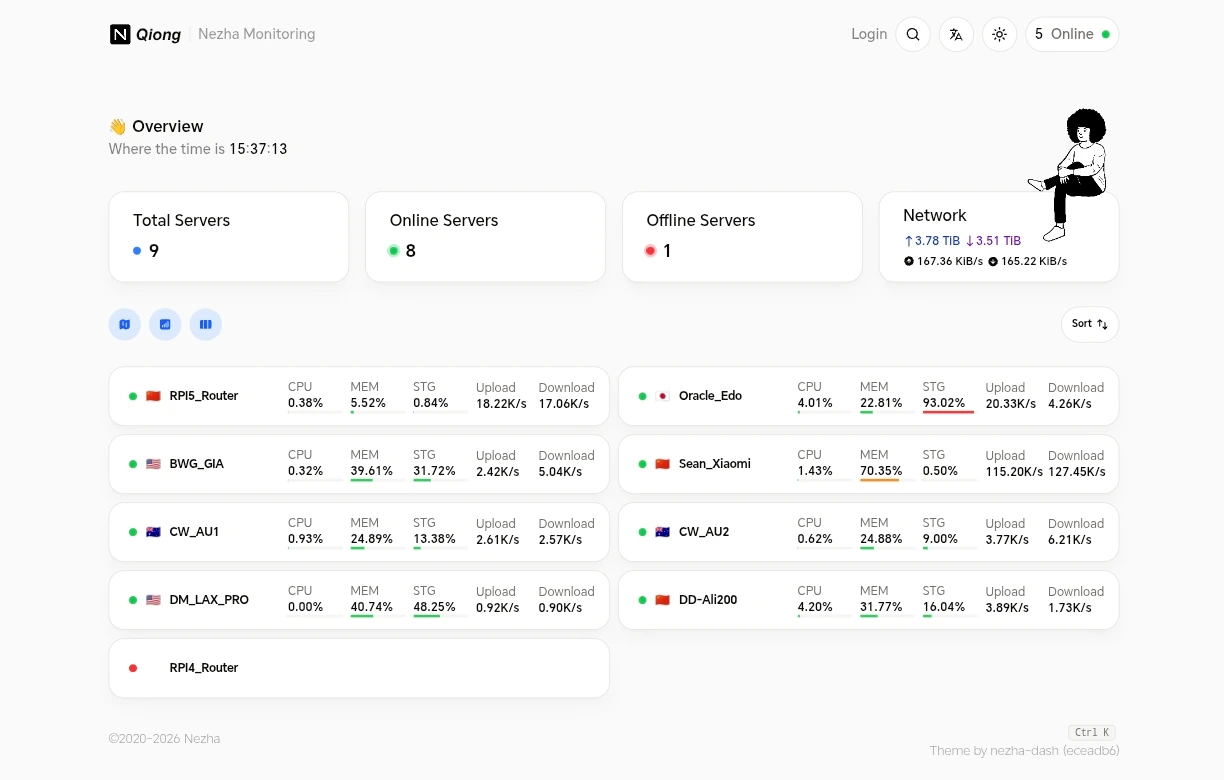Filter by Offline Servers card

[741, 236]
